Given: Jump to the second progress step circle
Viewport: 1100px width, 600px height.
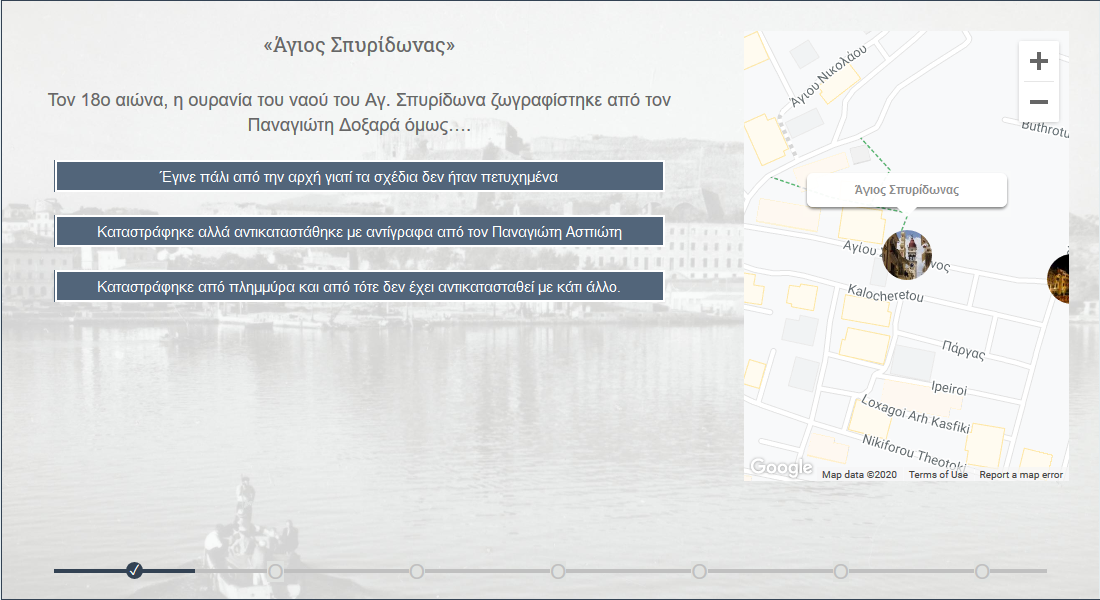Looking at the screenshot, I should tap(275, 571).
